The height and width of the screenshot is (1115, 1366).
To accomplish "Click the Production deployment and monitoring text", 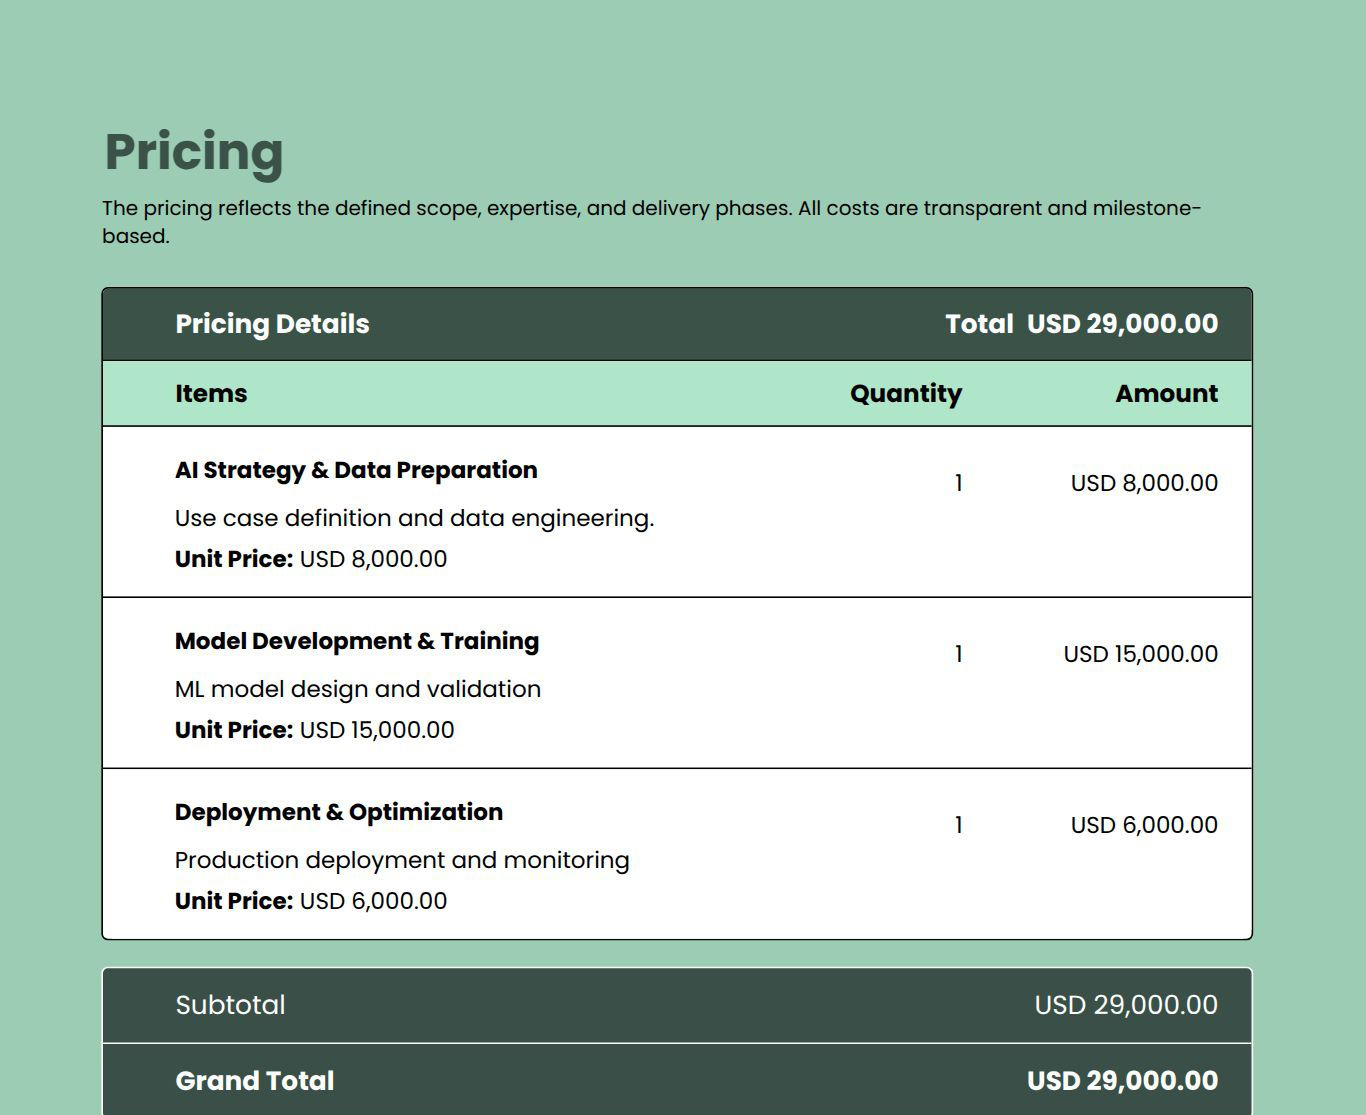I will point(402,860).
